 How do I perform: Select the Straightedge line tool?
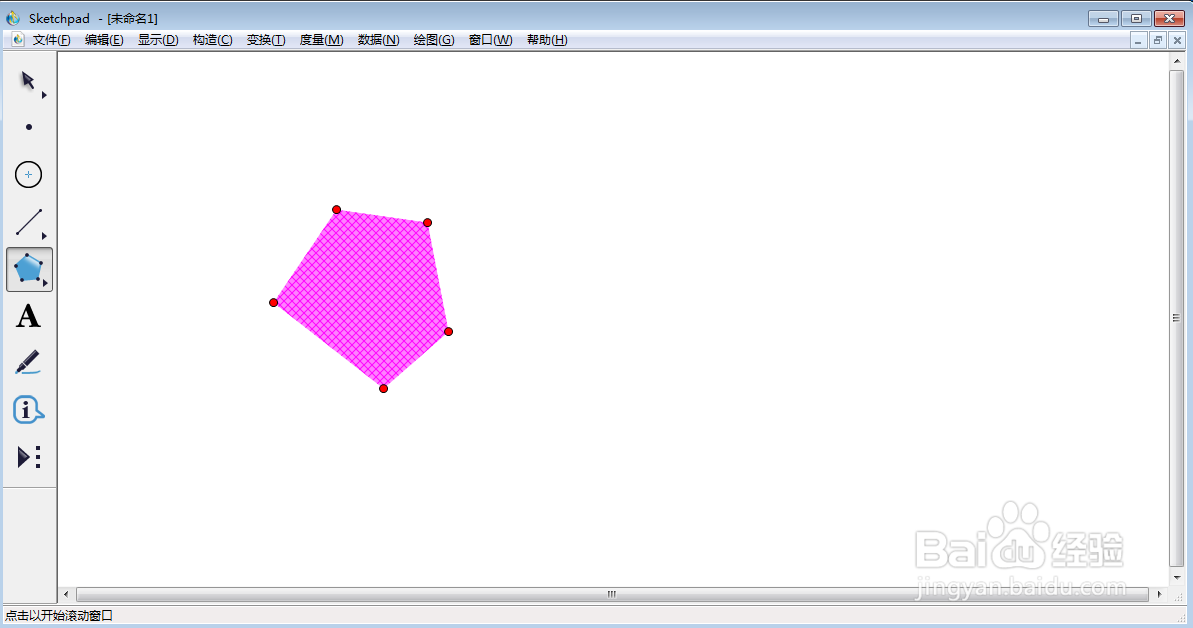[28, 222]
